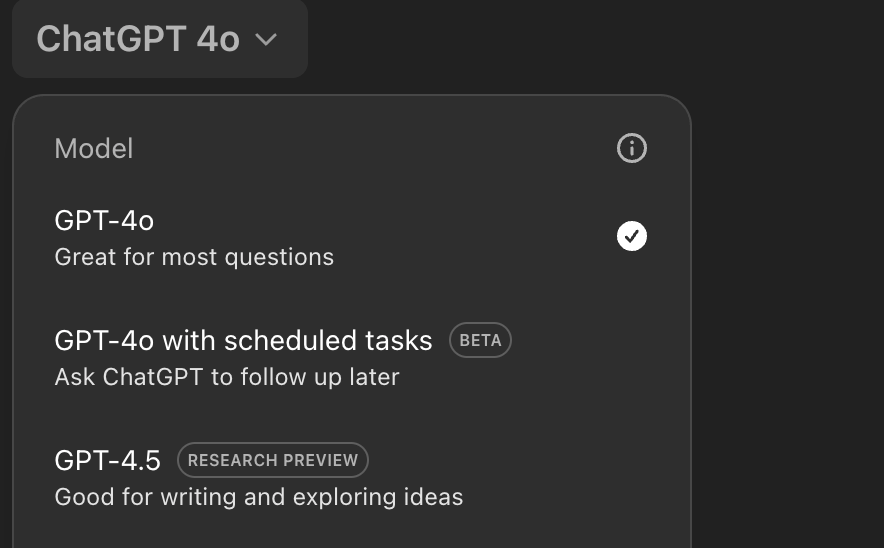Click the "Great for most questions" description
The image size is (884, 548).
(194, 257)
